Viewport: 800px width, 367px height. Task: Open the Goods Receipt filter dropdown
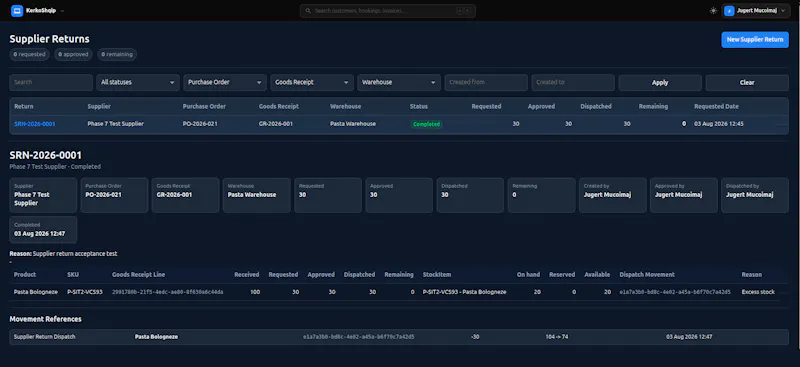tap(312, 82)
